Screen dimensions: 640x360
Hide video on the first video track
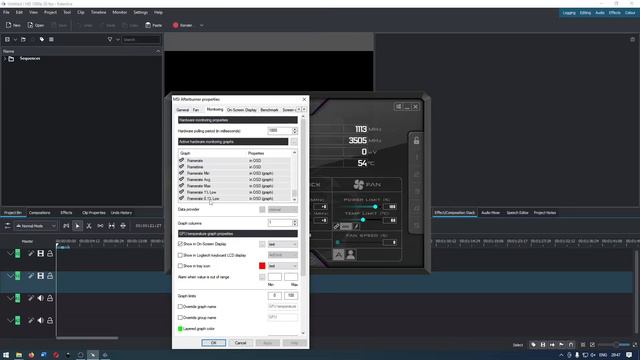[40, 253]
